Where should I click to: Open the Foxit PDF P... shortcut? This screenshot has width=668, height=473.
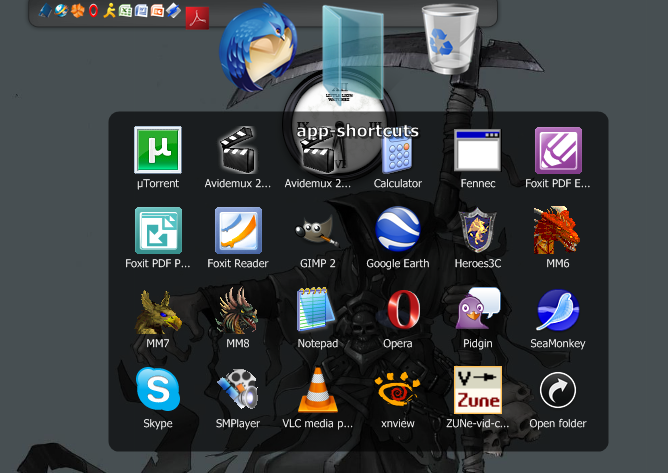click(158, 231)
